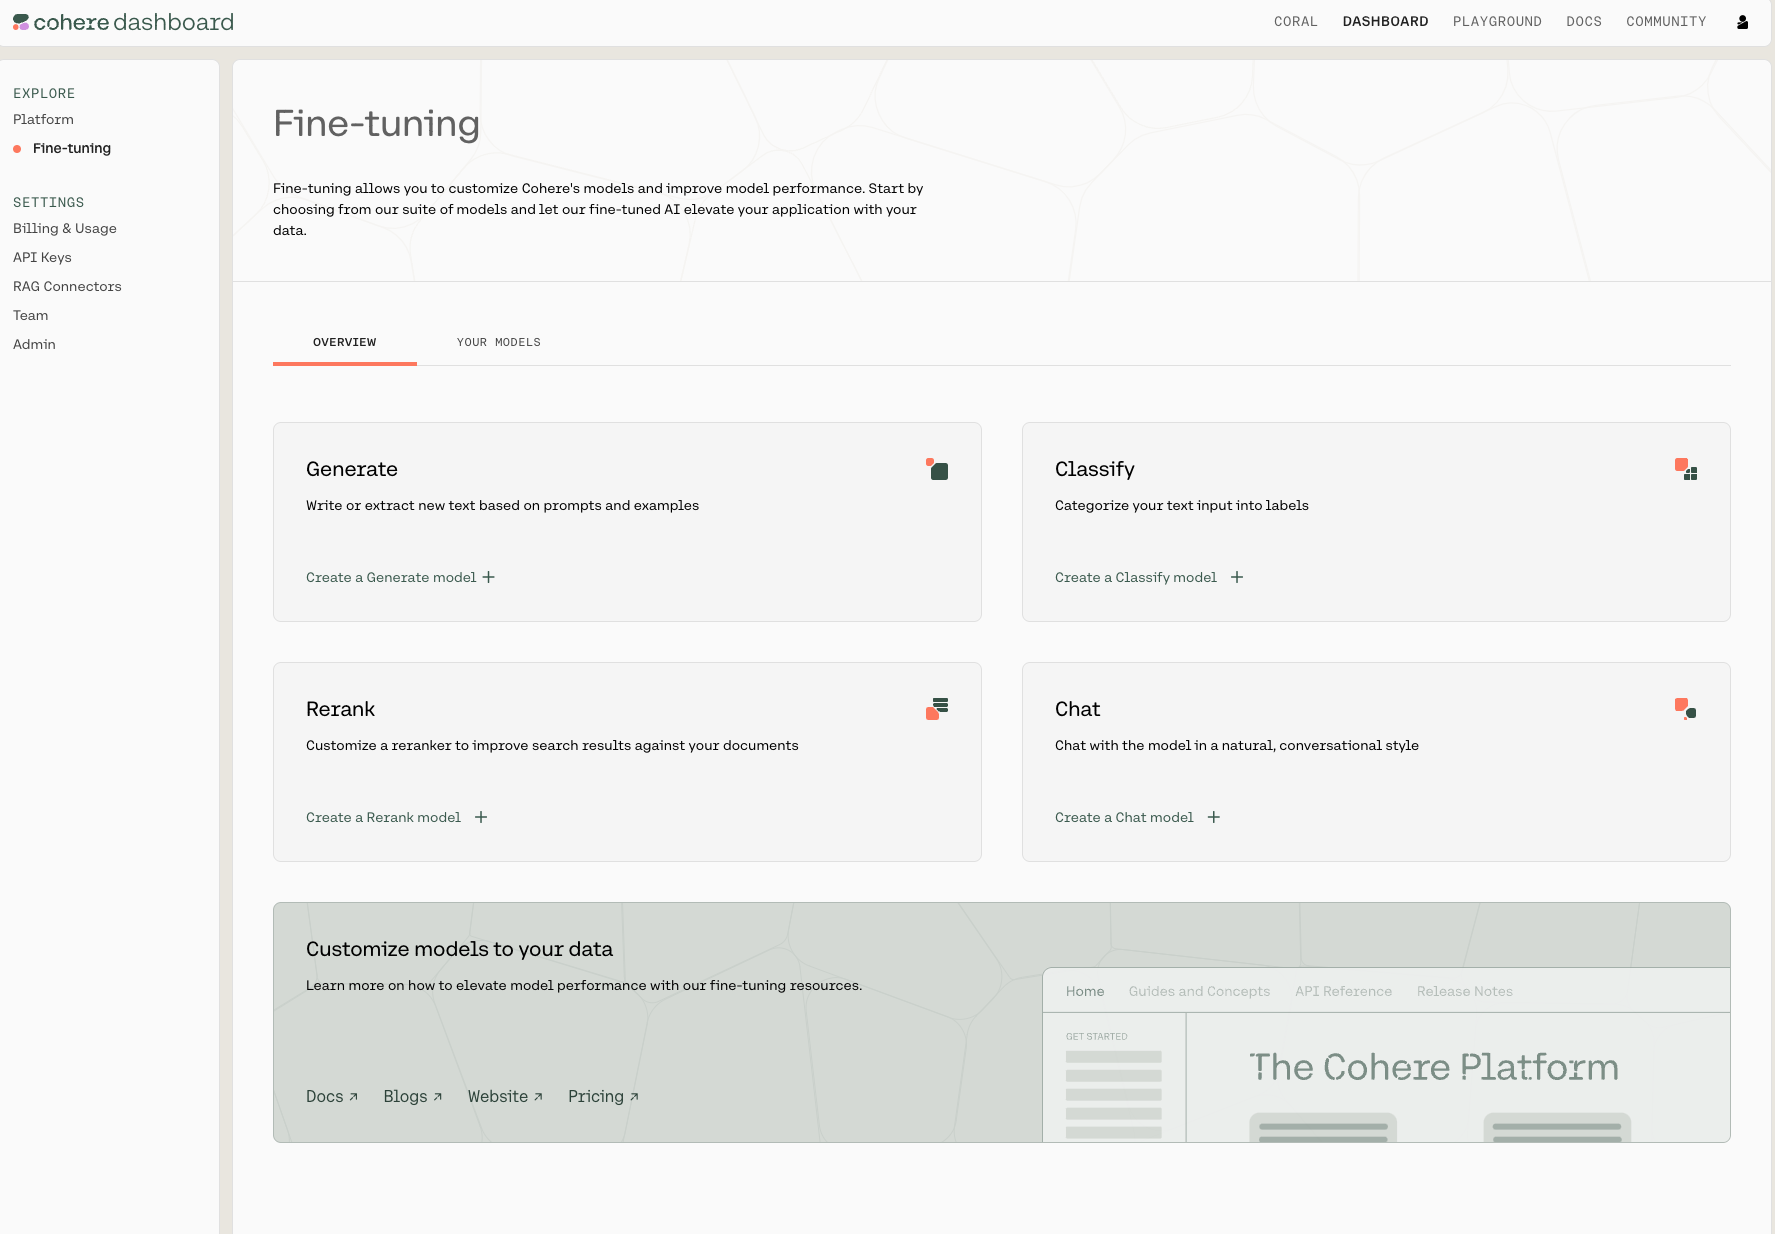
Task: Click plus icon beside Create a Rerank model
Action: tap(481, 817)
